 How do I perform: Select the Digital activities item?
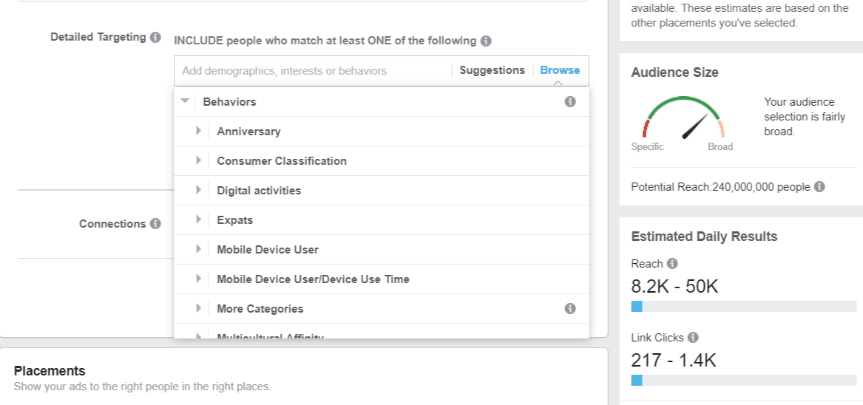coord(258,190)
